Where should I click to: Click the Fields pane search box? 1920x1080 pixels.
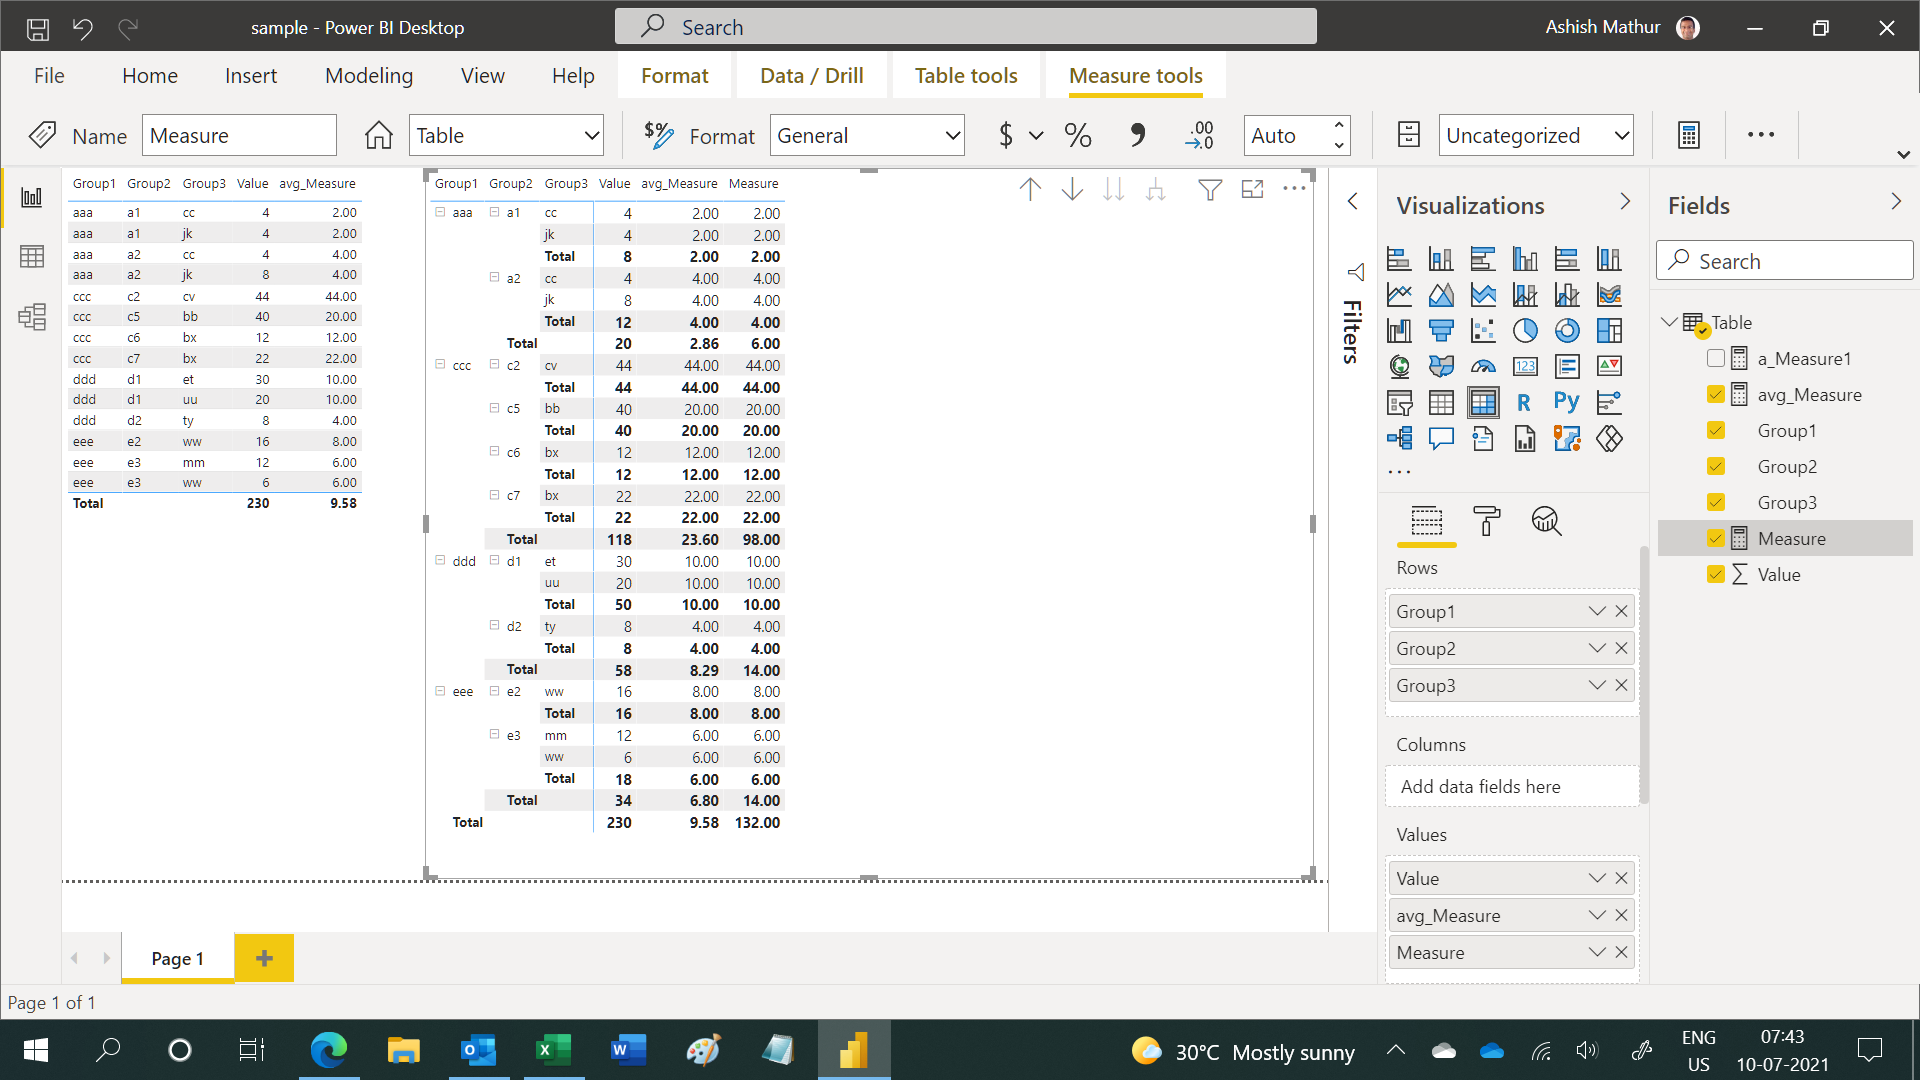click(1785, 260)
